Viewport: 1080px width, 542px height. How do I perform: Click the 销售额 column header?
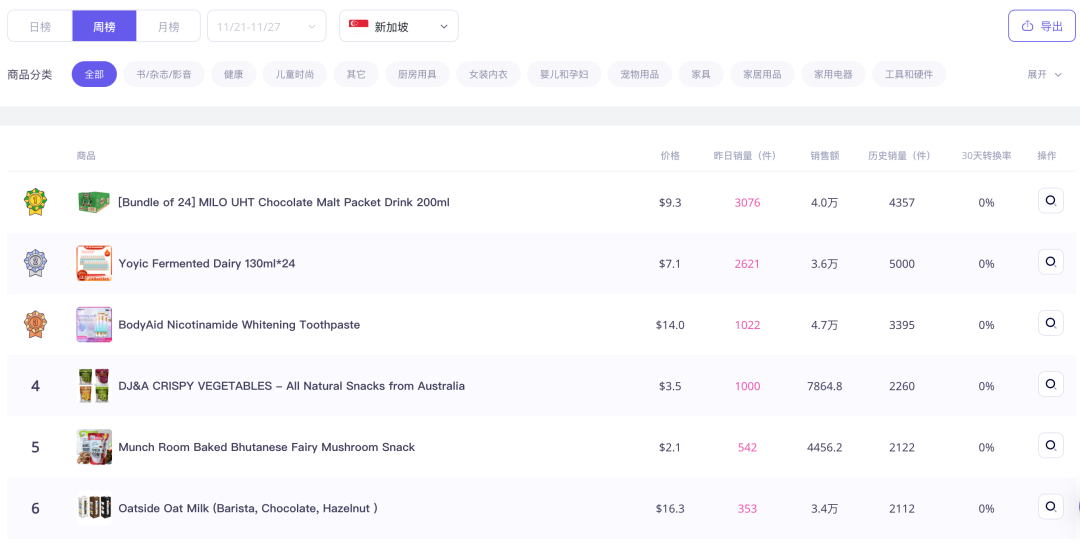[824, 156]
